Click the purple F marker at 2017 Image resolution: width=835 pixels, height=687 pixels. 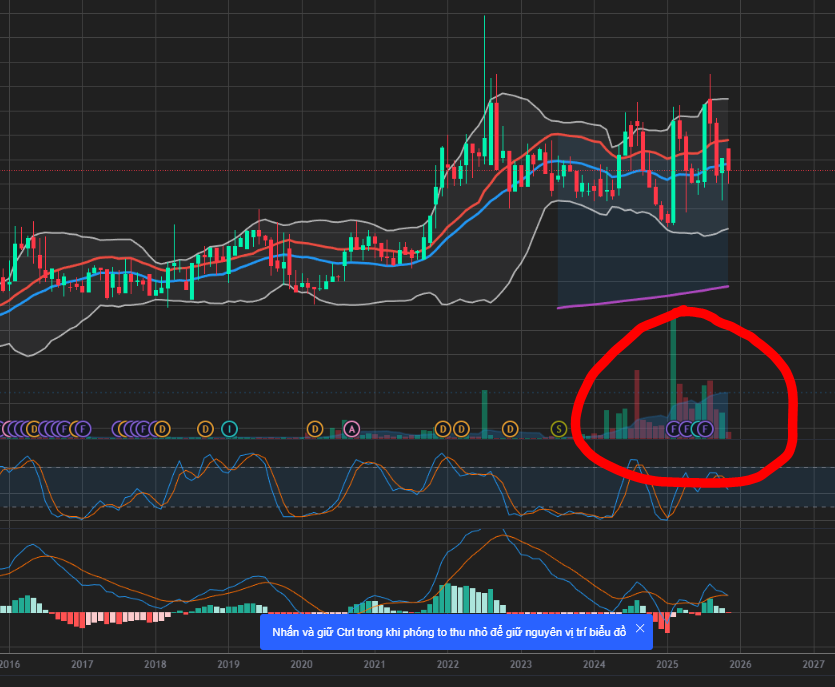pos(83,429)
